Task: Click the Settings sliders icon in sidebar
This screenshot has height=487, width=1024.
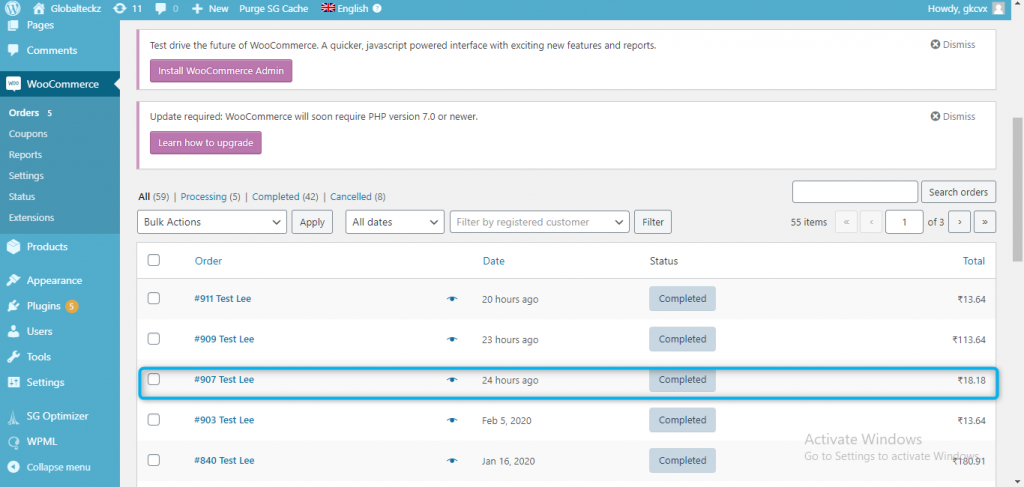Action: [x=13, y=382]
